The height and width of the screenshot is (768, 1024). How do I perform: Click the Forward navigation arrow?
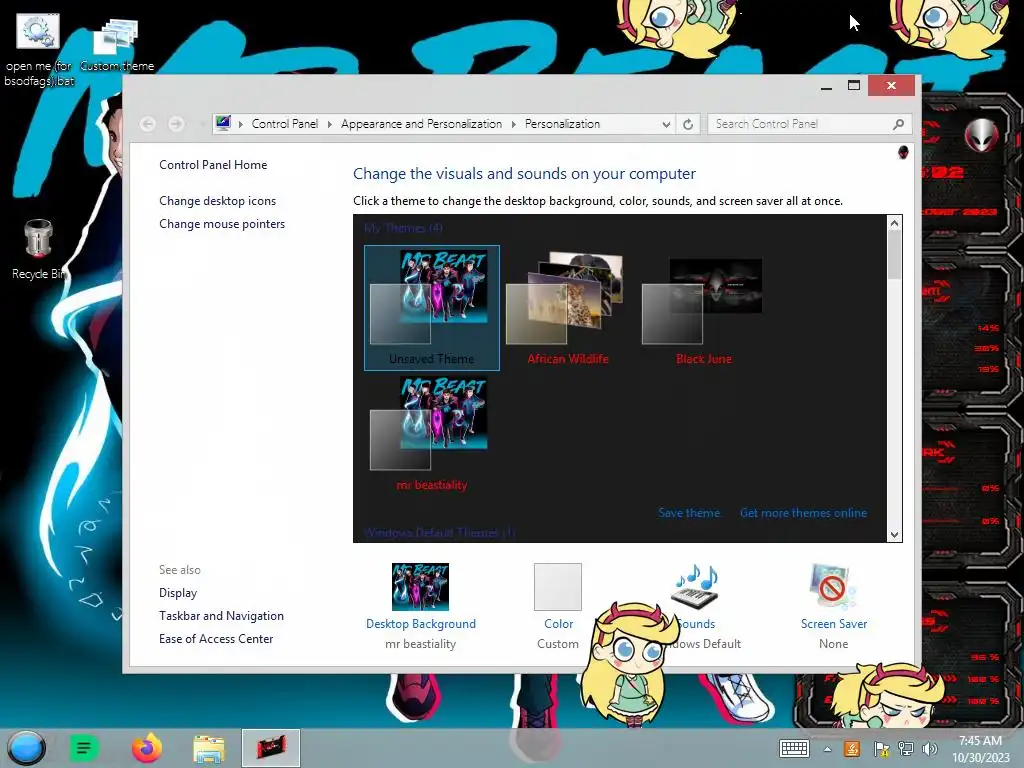(x=176, y=124)
